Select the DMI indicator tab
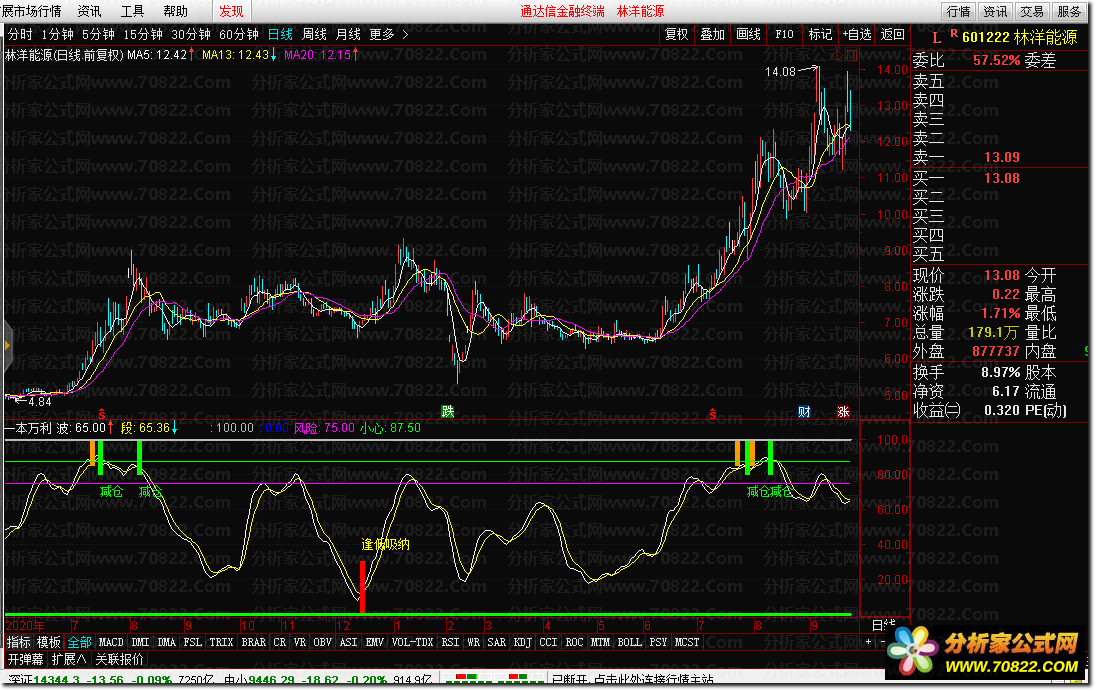The image size is (1097, 691). point(141,641)
